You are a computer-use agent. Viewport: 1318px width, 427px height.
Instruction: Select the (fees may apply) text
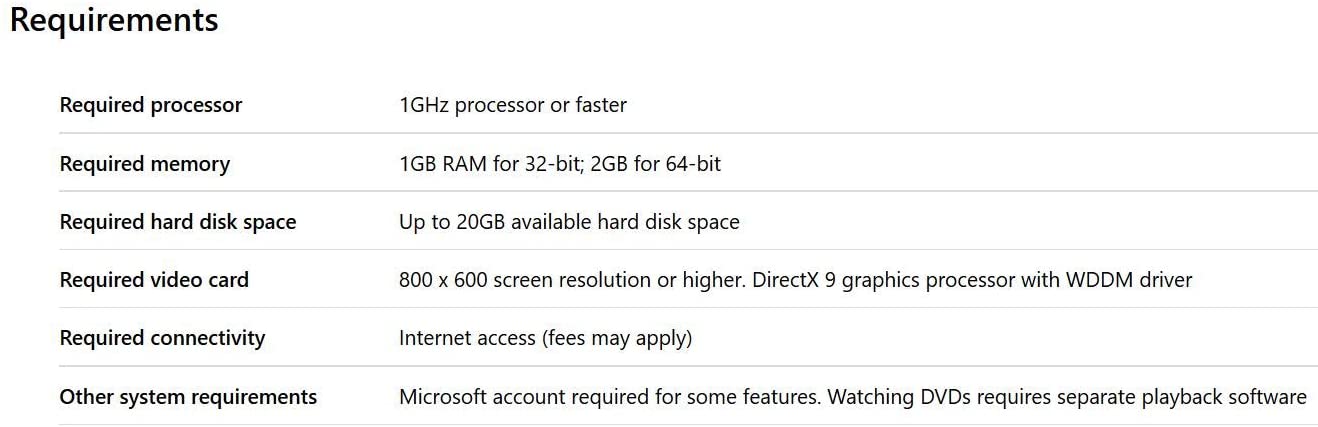617,338
